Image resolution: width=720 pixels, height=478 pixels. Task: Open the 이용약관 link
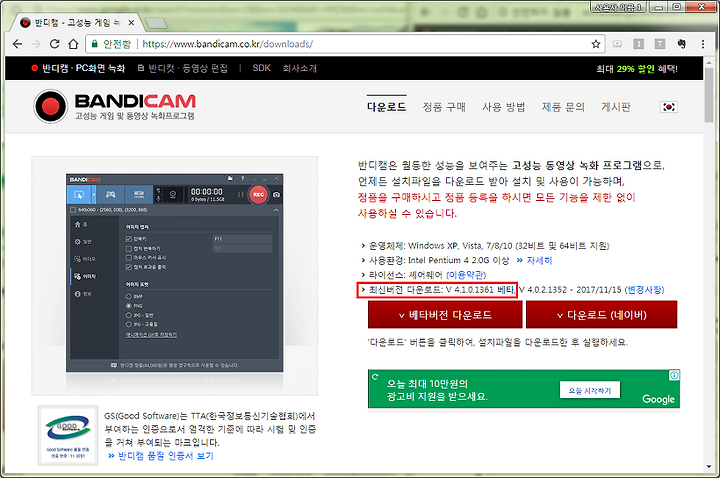(466, 275)
